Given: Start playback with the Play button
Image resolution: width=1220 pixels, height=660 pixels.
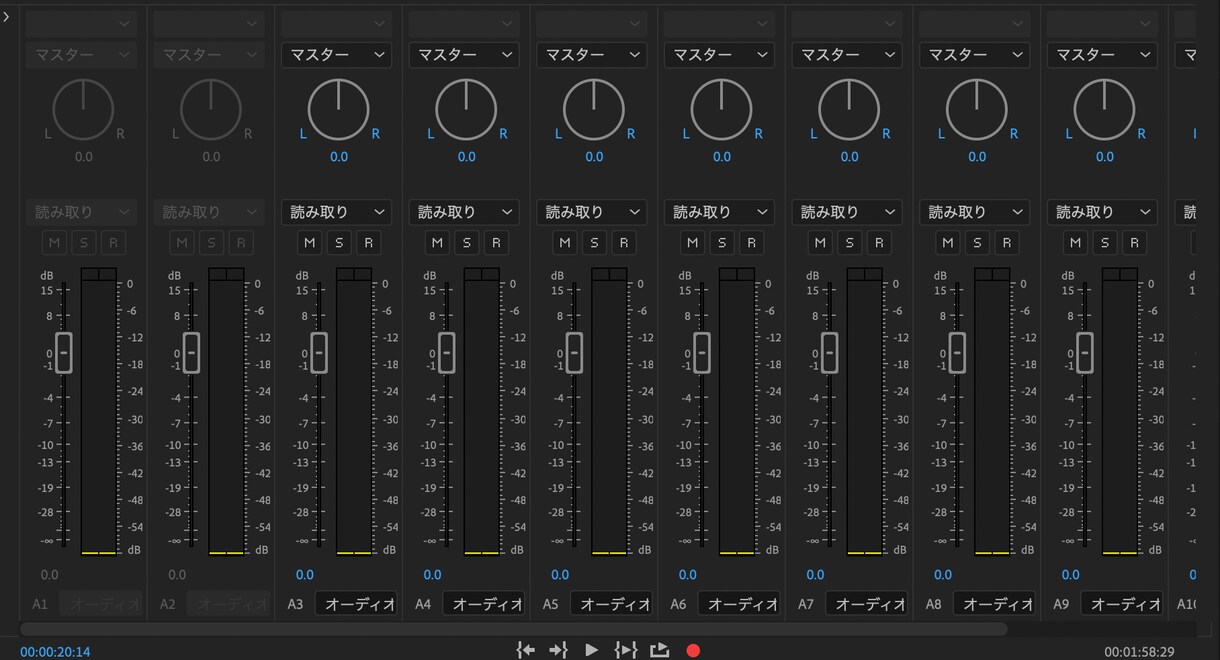Looking at the screenshot, I should 592,650.
